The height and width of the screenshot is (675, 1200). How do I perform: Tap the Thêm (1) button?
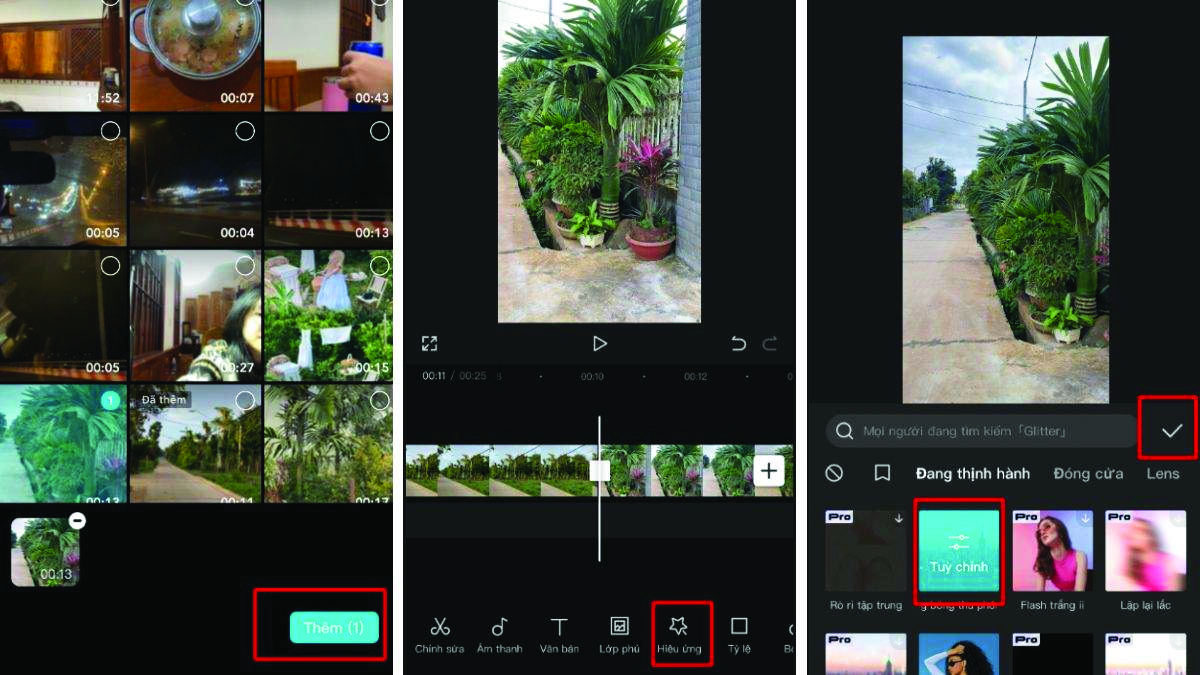[335, 627]
